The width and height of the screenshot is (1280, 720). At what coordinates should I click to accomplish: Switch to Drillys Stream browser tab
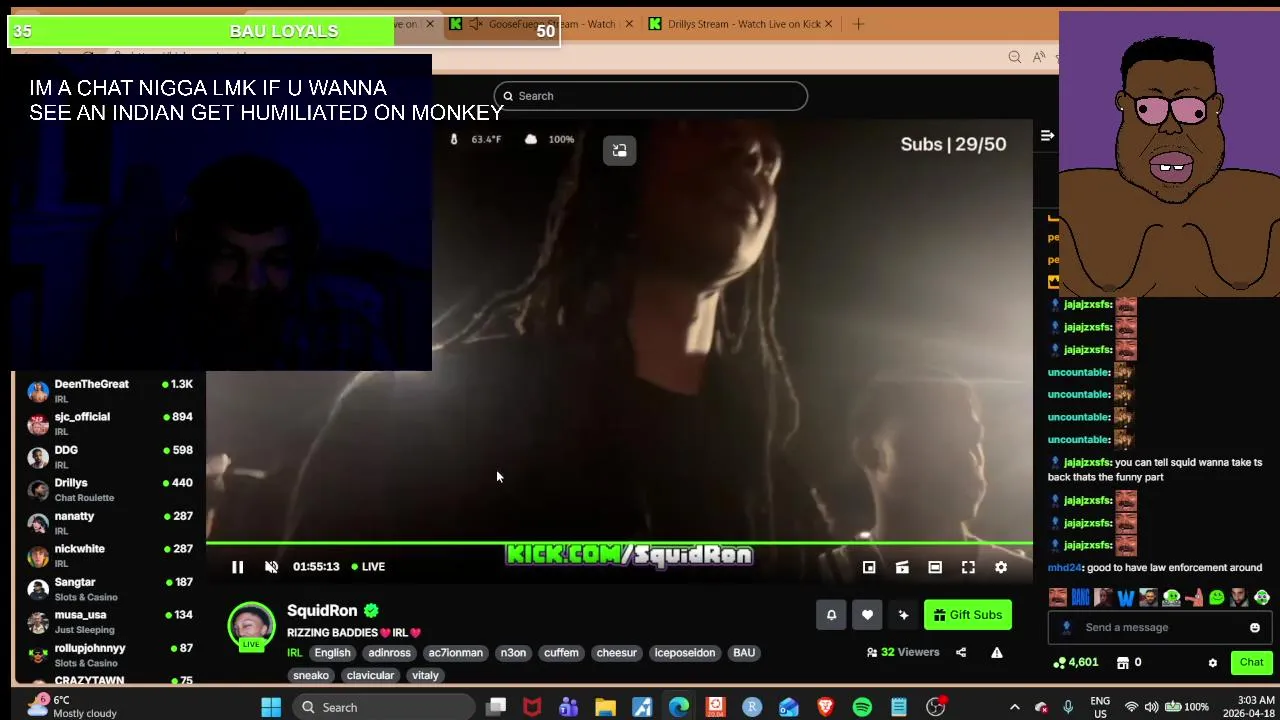(x=741, y=24)
